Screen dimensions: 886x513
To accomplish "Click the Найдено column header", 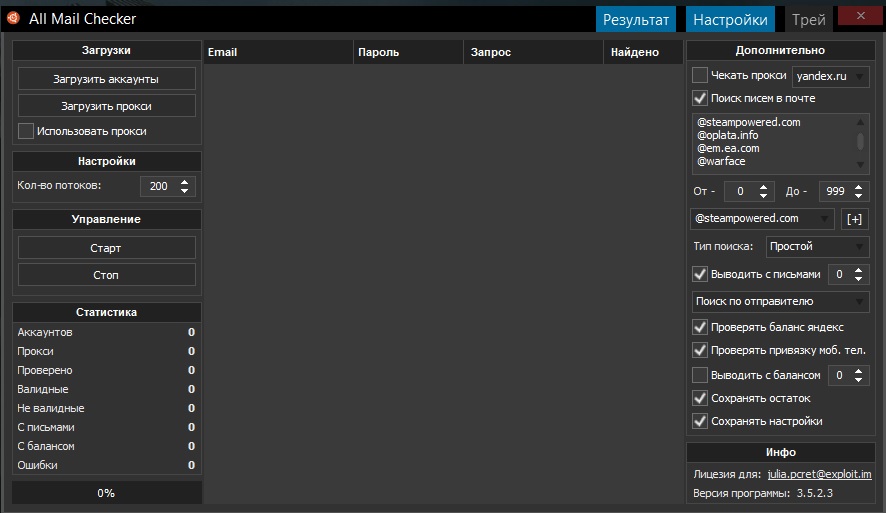I will pos(643,52).
